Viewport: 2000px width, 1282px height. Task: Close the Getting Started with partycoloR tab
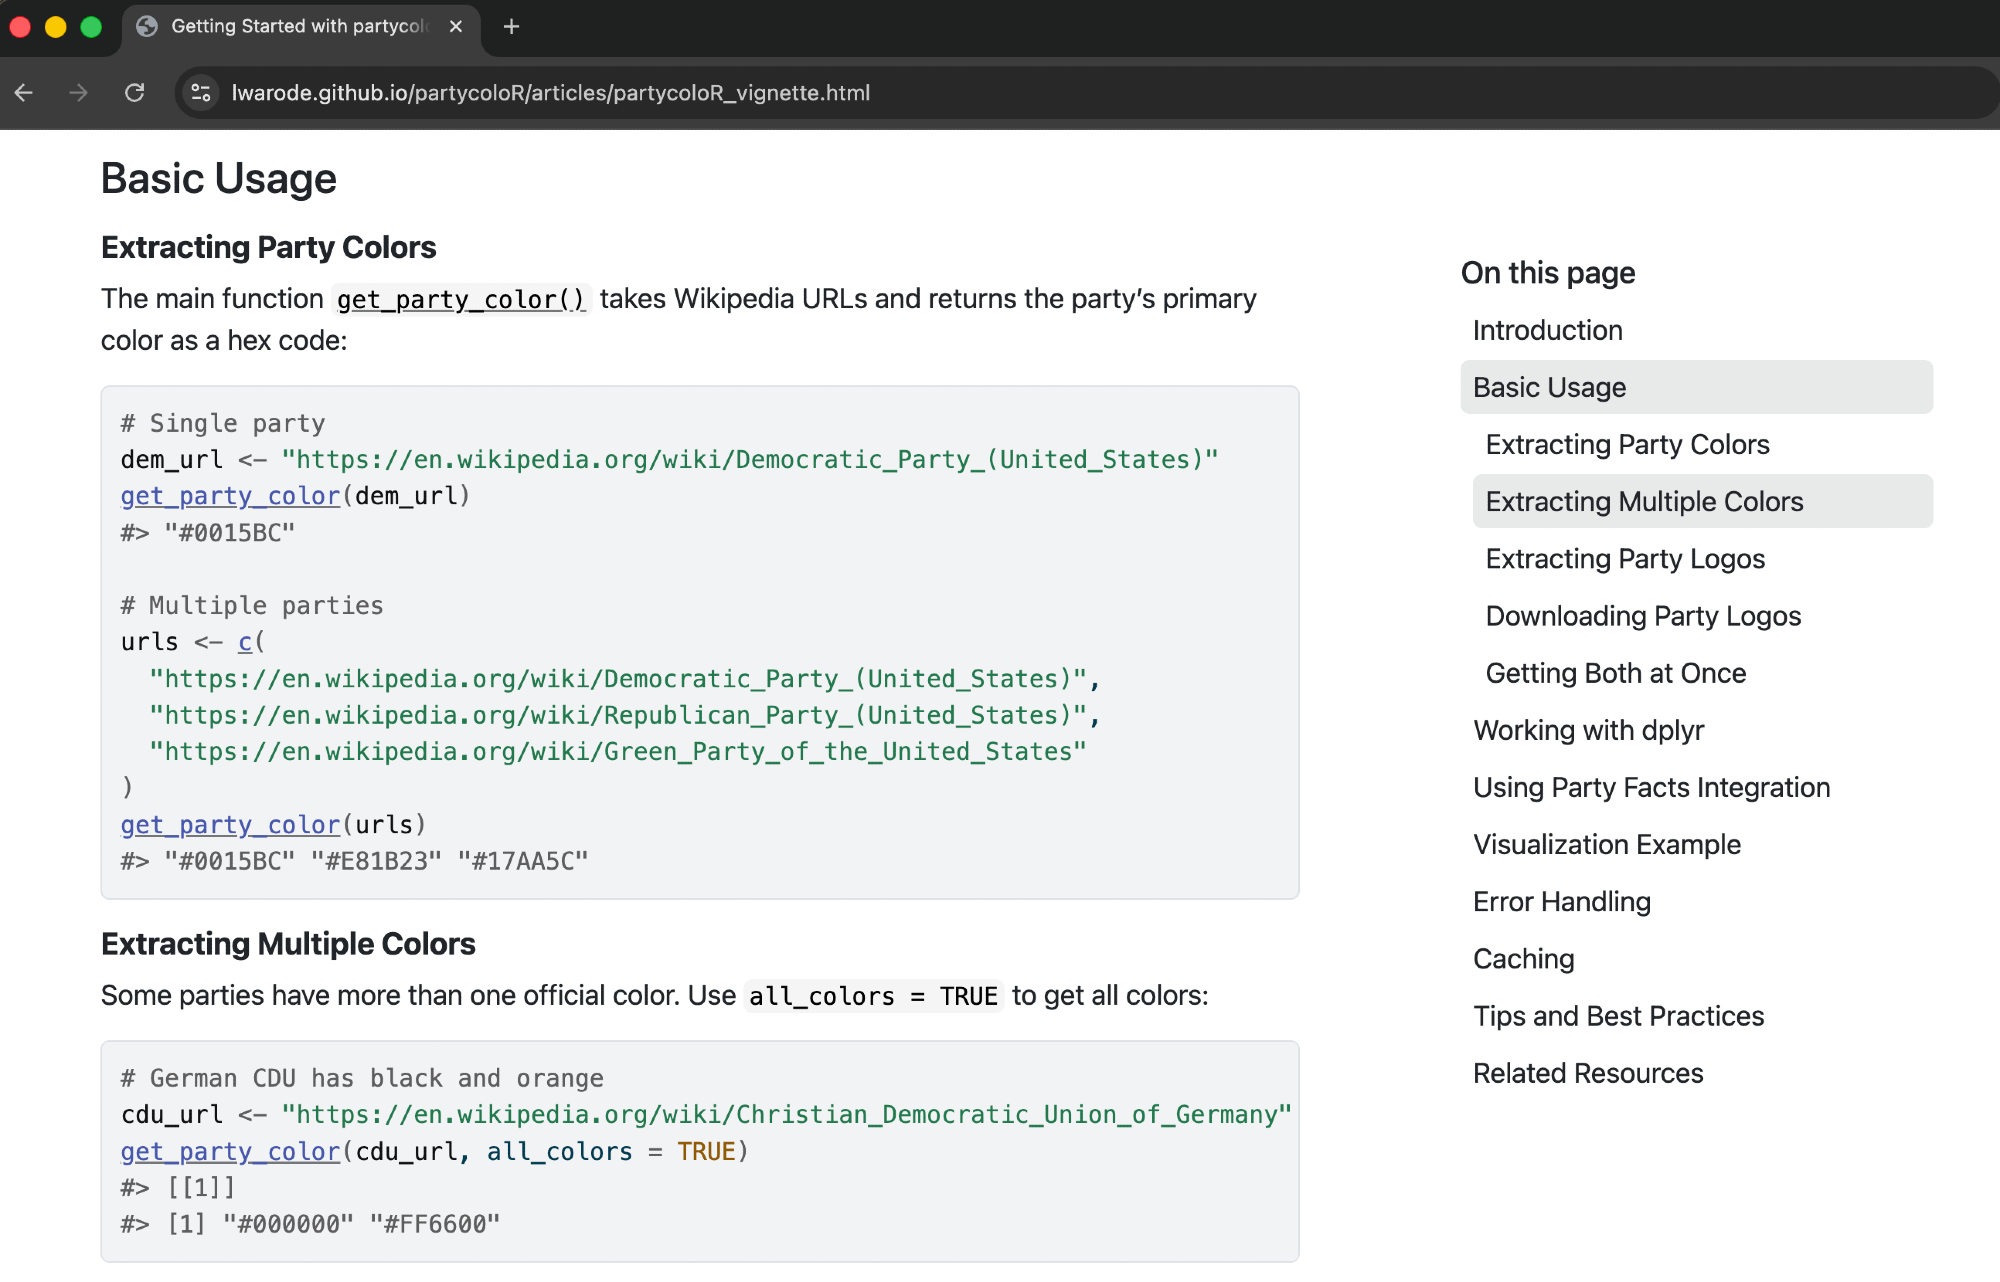(456, 27)
